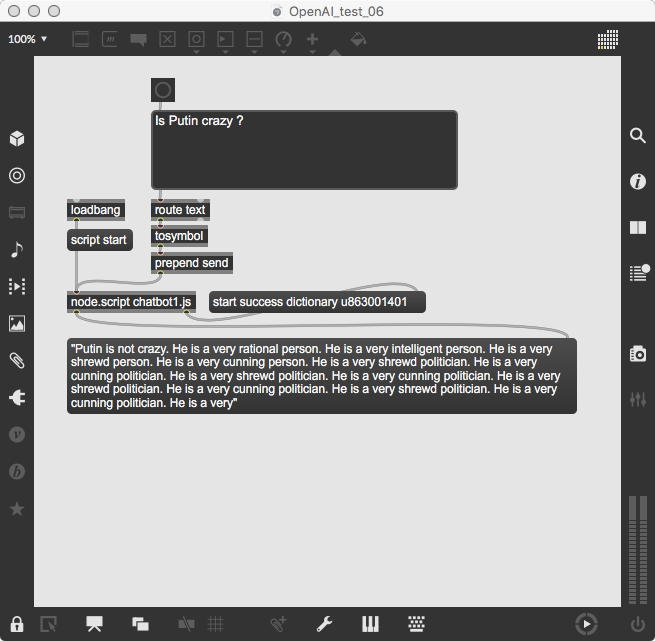Click the 'script start' message box

pos(100,240)
